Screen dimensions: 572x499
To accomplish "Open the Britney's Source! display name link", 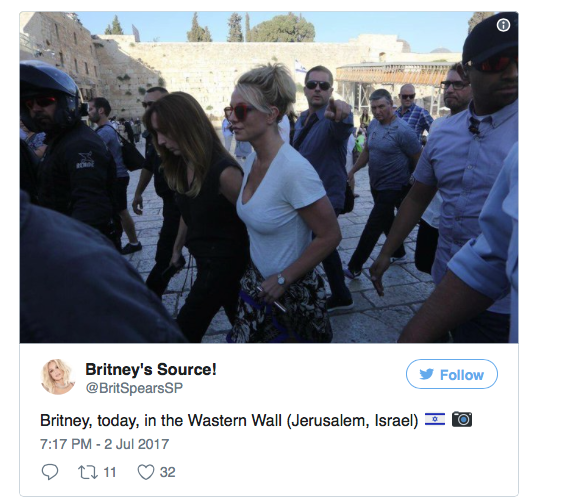I will point(151,369).
